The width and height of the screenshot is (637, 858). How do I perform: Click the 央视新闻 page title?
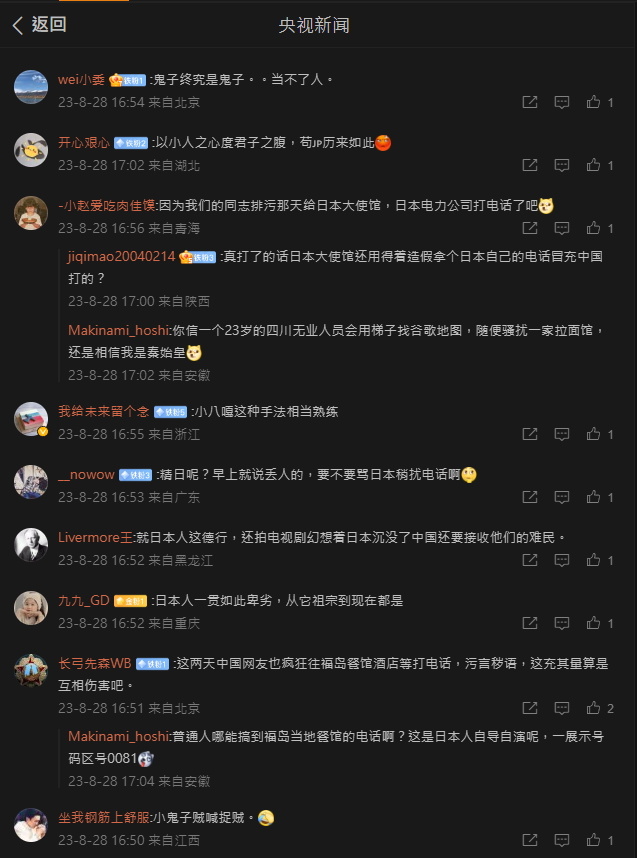[x=314, y=25]
